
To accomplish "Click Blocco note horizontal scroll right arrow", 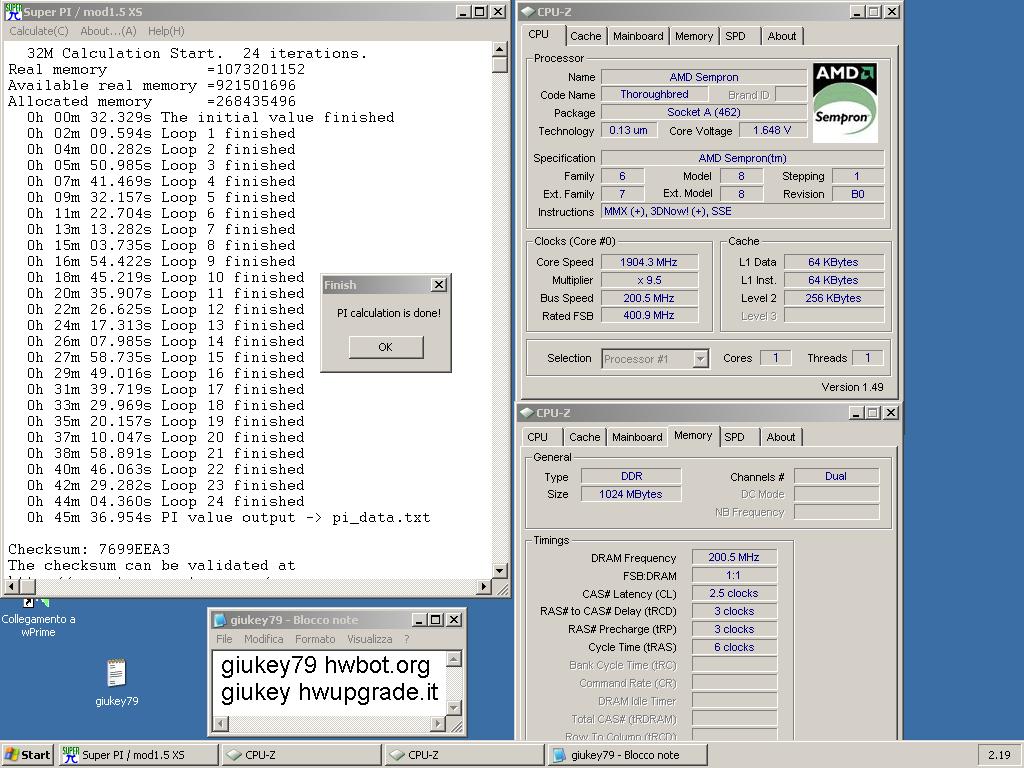I will (x=438, y=724).
